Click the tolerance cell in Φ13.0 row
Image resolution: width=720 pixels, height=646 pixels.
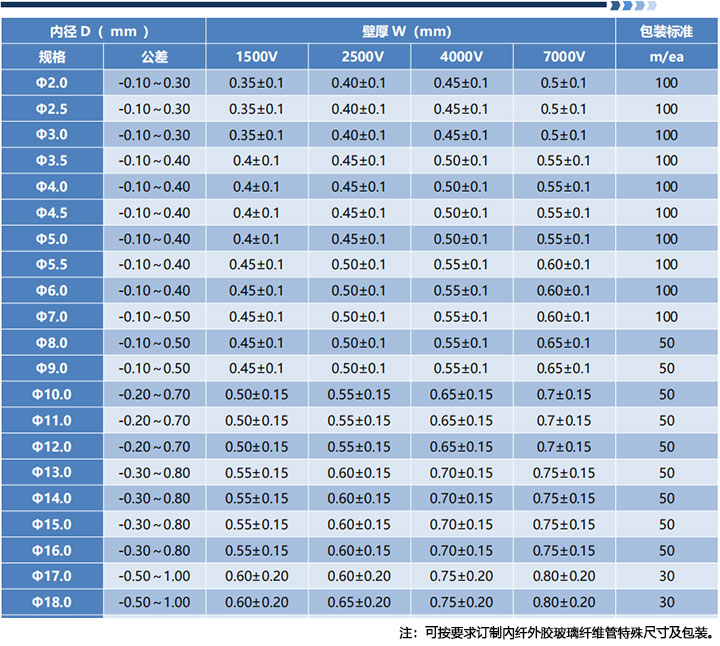pyautogui.click(x=154, y=472)
